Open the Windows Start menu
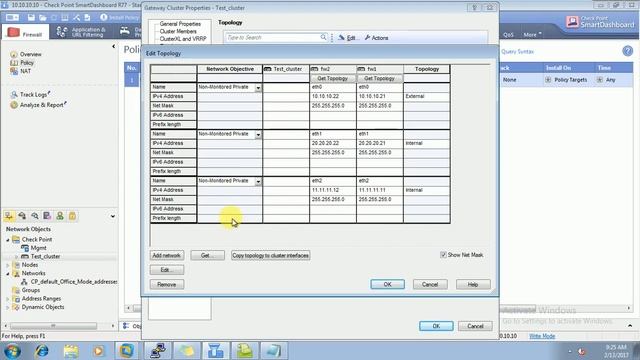The image size is (640, 360). pos(13,351)
